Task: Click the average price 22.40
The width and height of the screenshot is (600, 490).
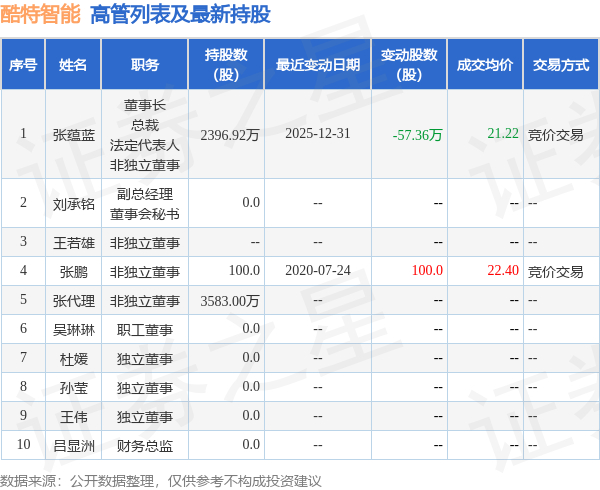Action: pyautogui.click(x=503, y=270)
